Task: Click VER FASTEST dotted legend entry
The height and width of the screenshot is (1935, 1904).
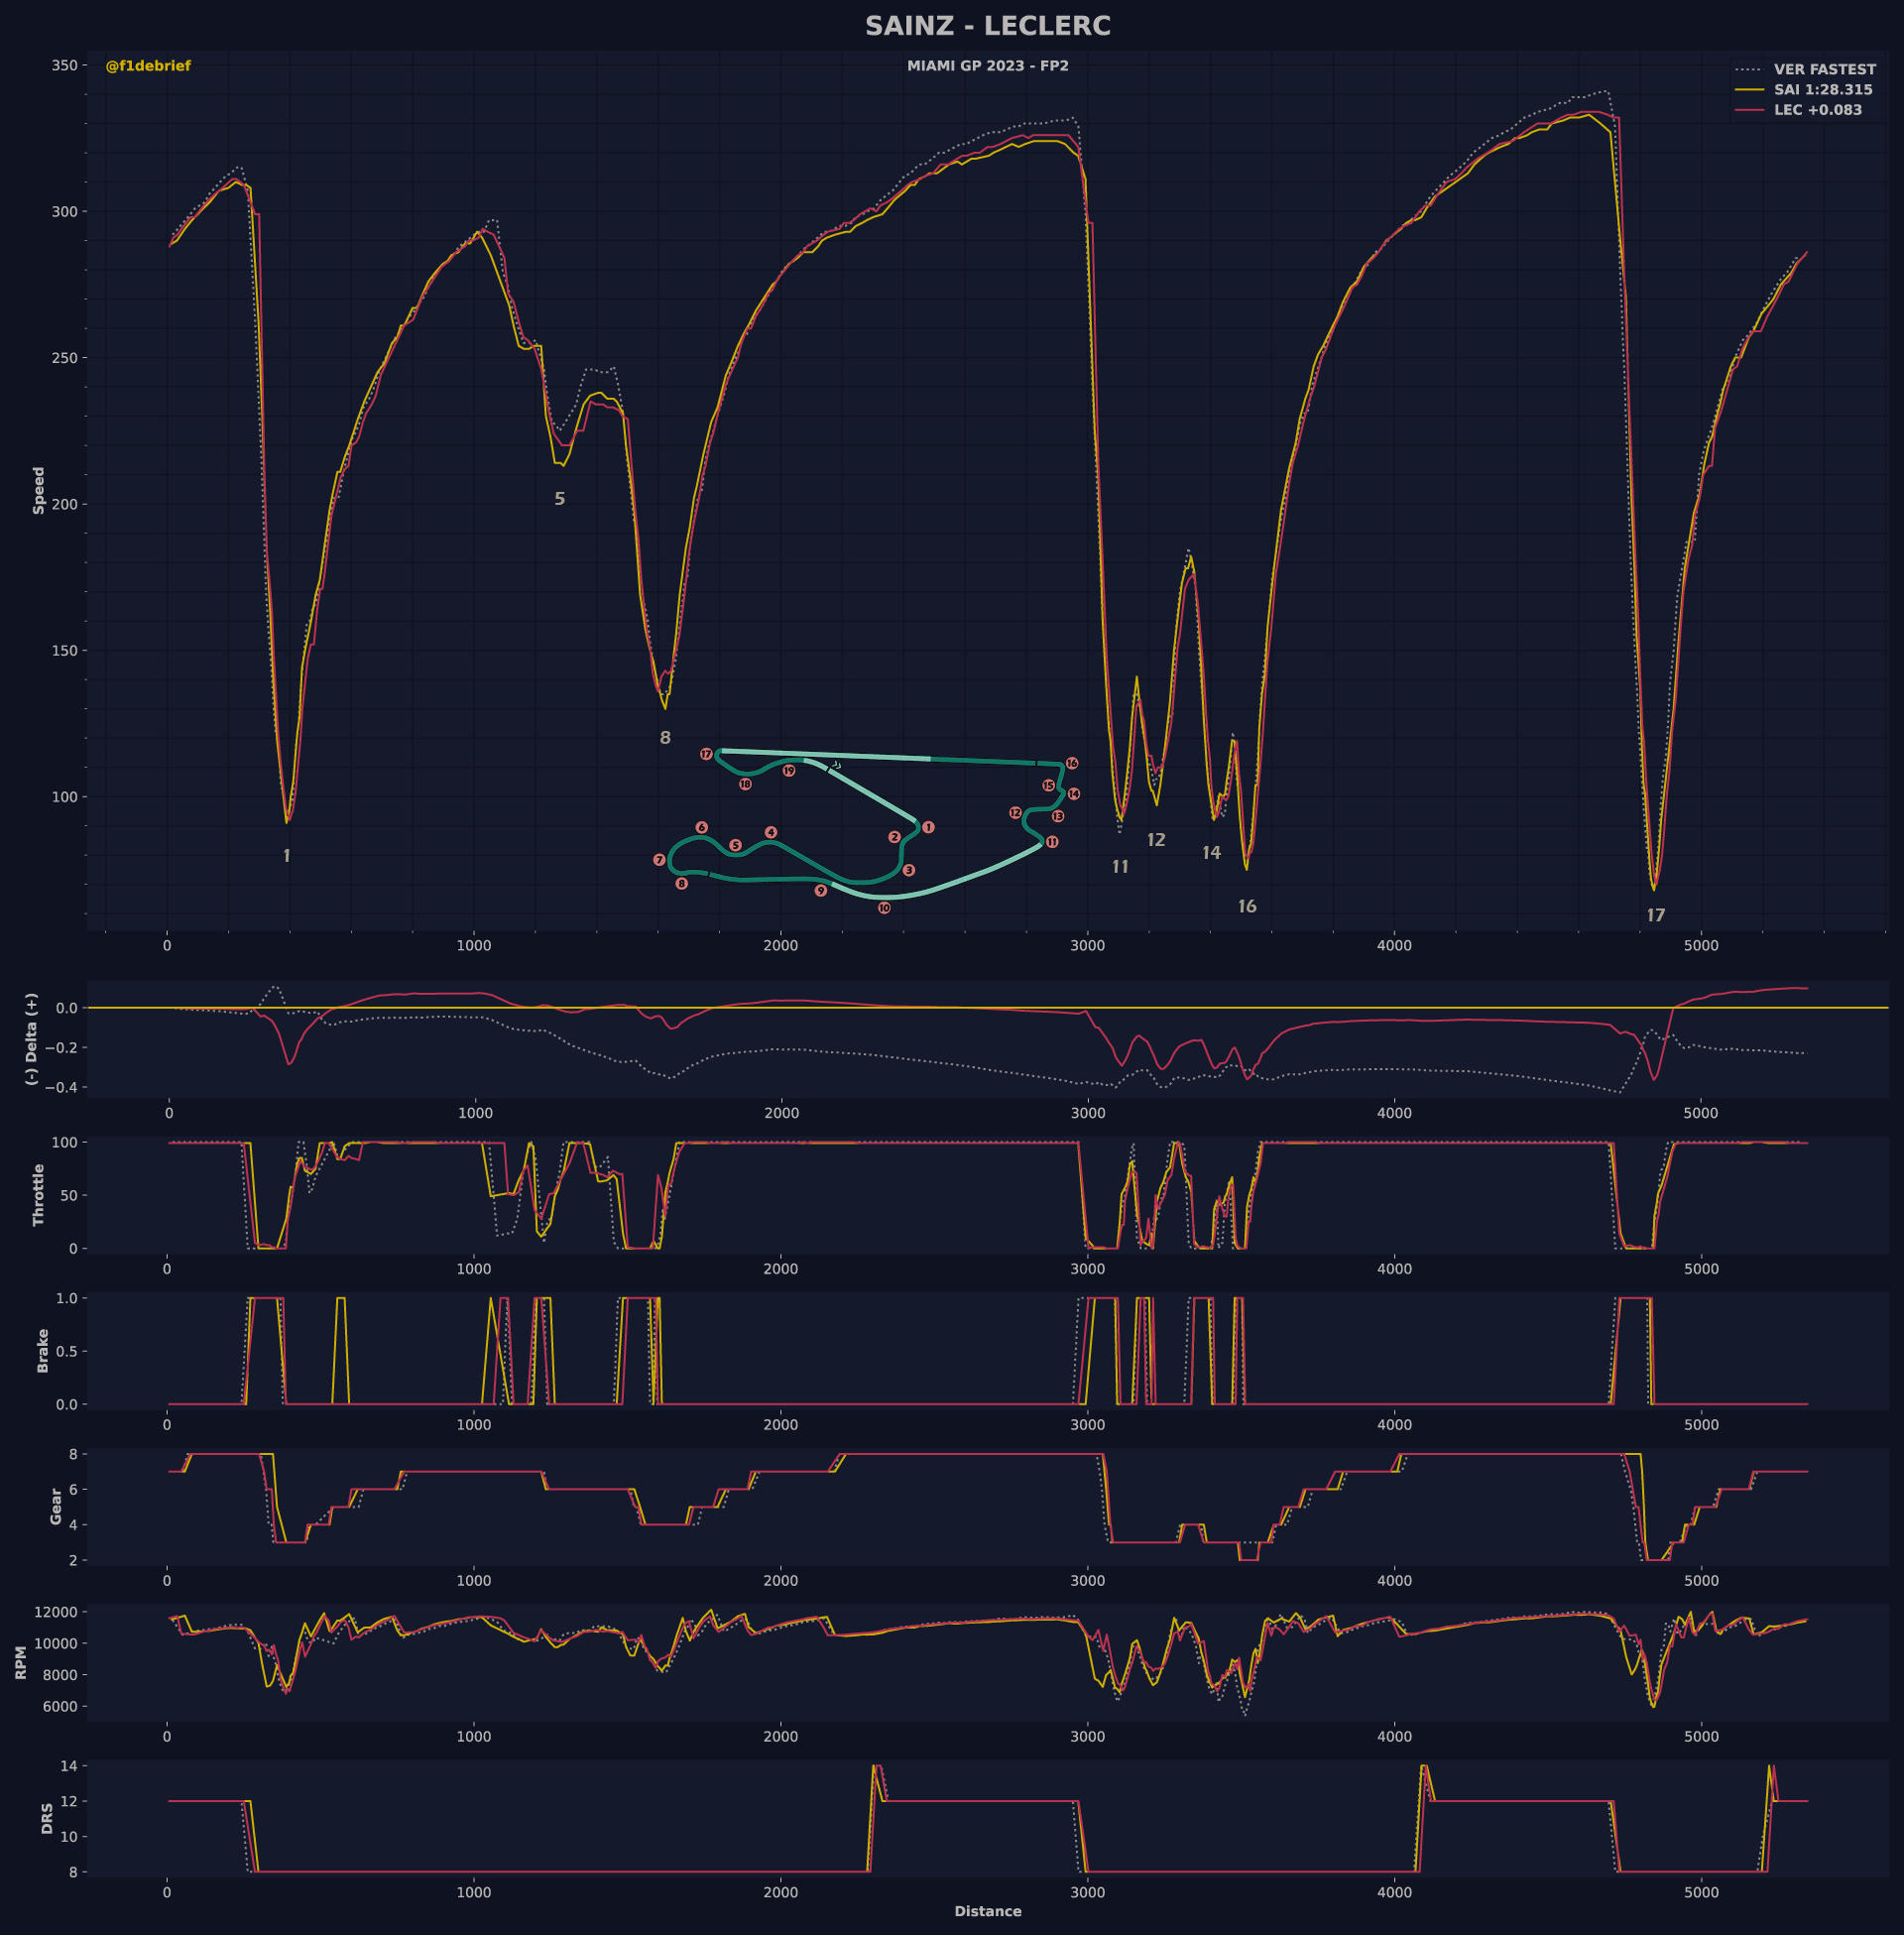Action: pyautogui.click(x=1824, y=69)
